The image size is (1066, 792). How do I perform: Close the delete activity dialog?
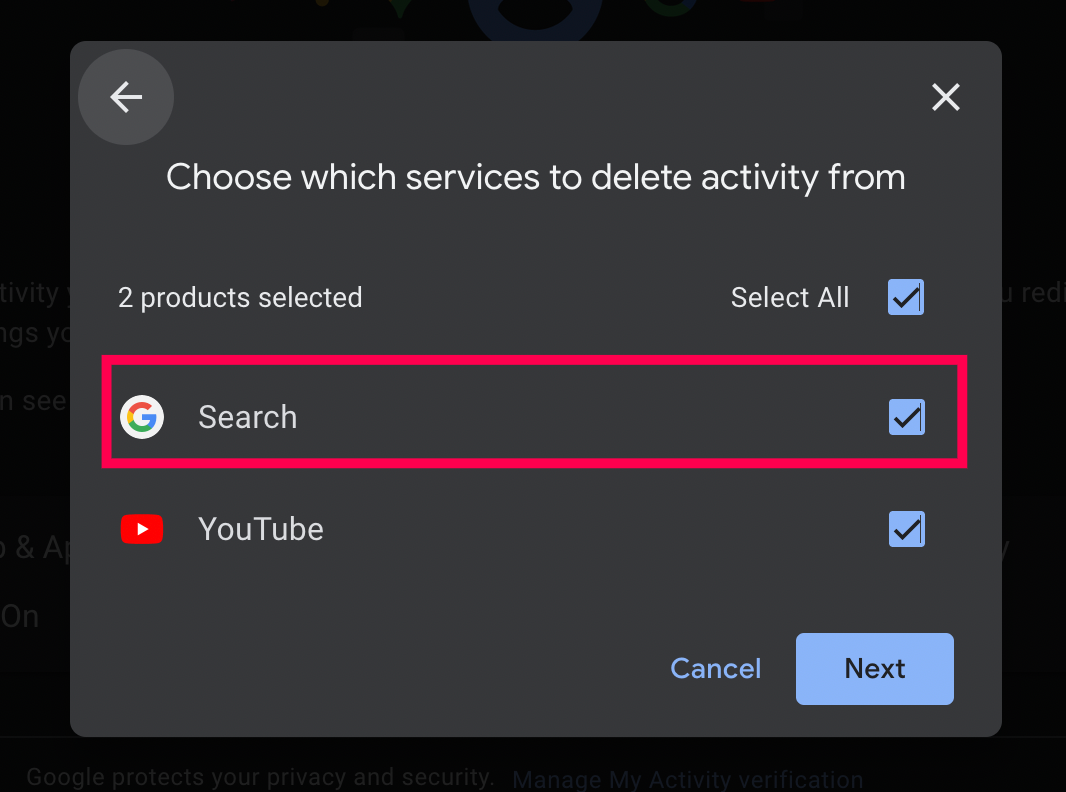click(945, 97)
